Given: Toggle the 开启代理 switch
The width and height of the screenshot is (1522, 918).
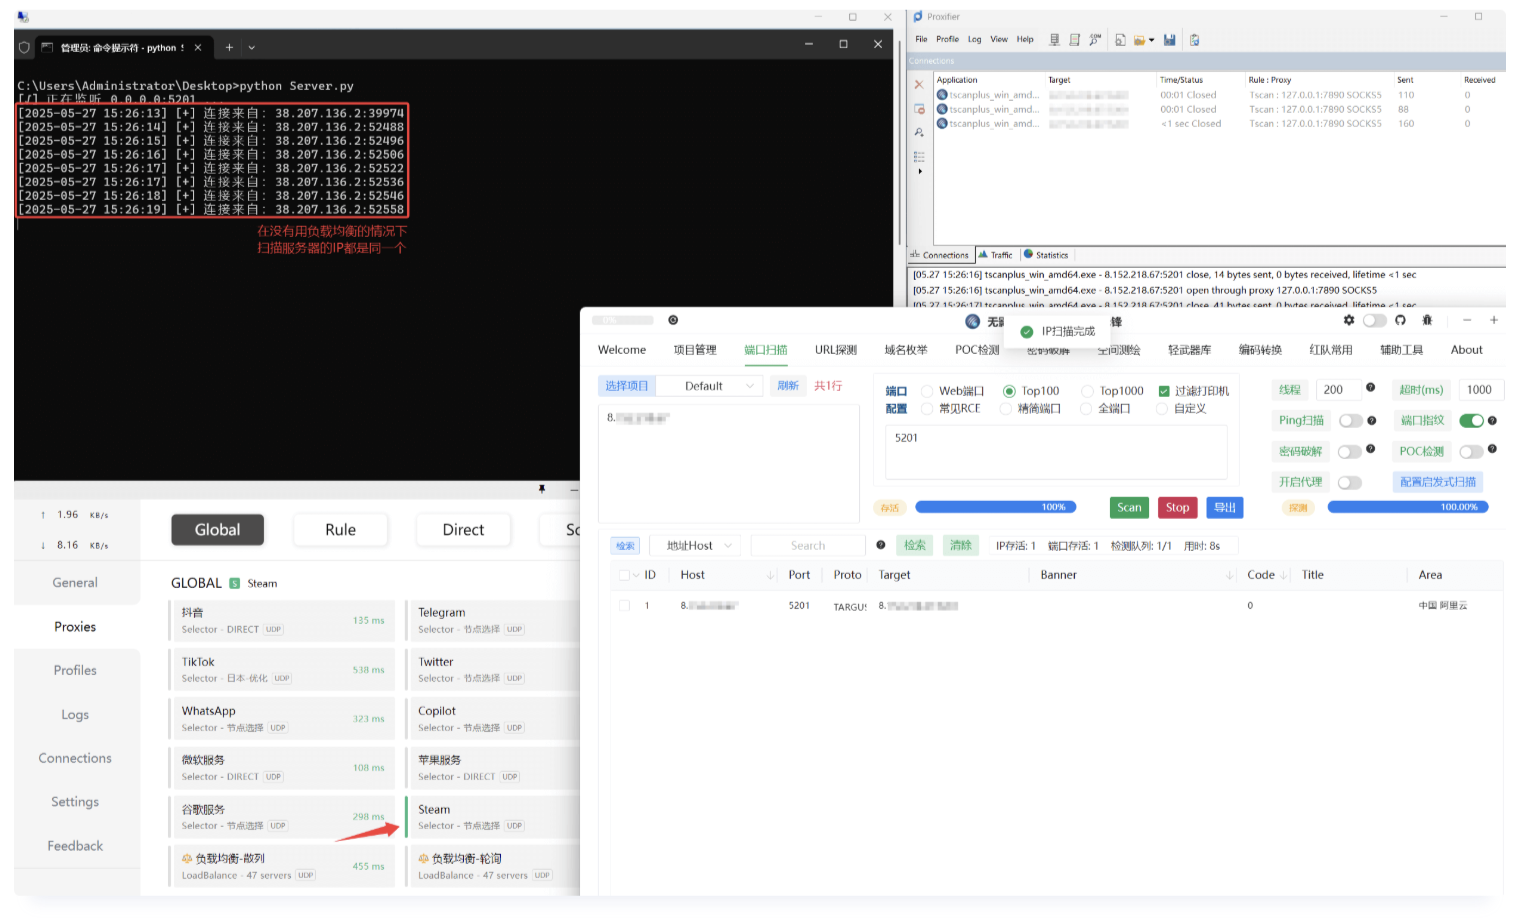Looking at the screenshot, I should 1350,483.
